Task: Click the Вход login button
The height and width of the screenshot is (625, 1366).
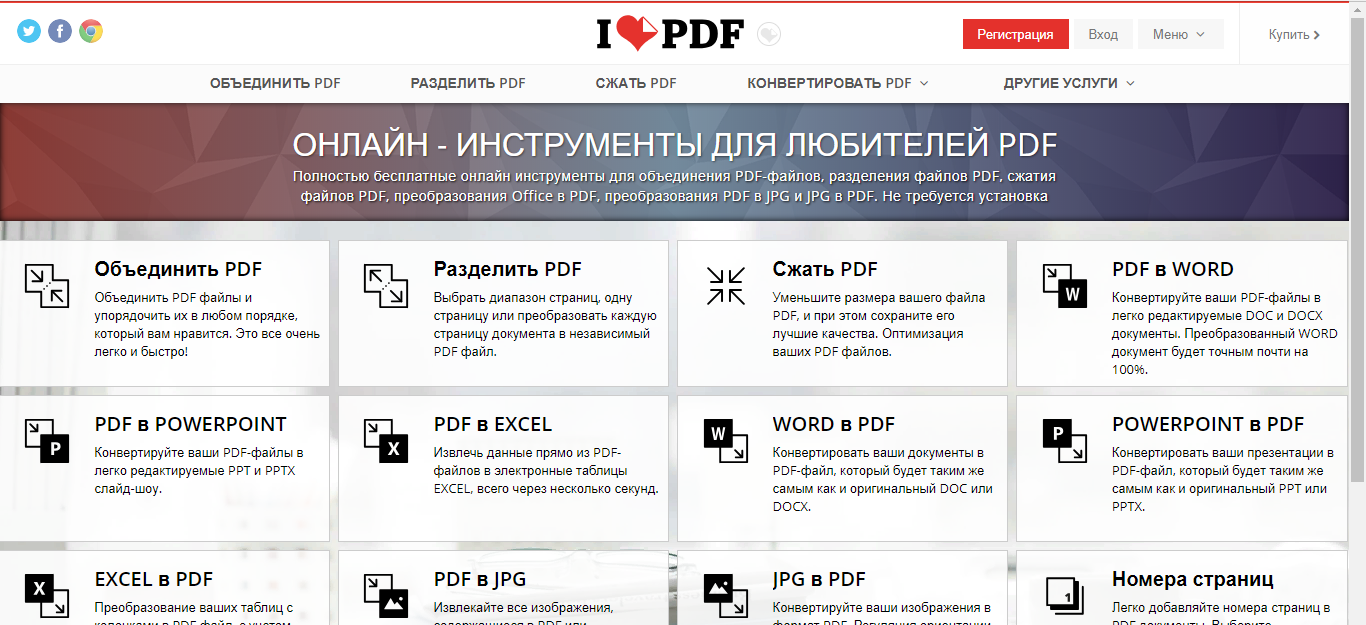Action: pyautogui.click(x=1103, y=34)
